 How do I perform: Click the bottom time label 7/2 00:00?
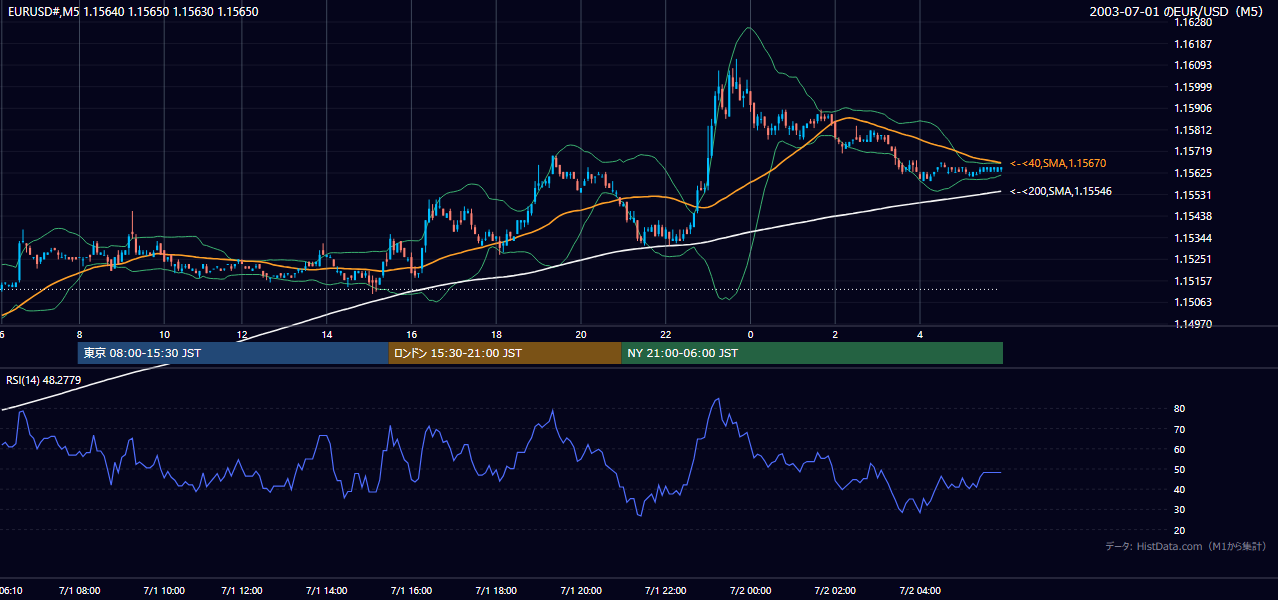coord(750,591)
